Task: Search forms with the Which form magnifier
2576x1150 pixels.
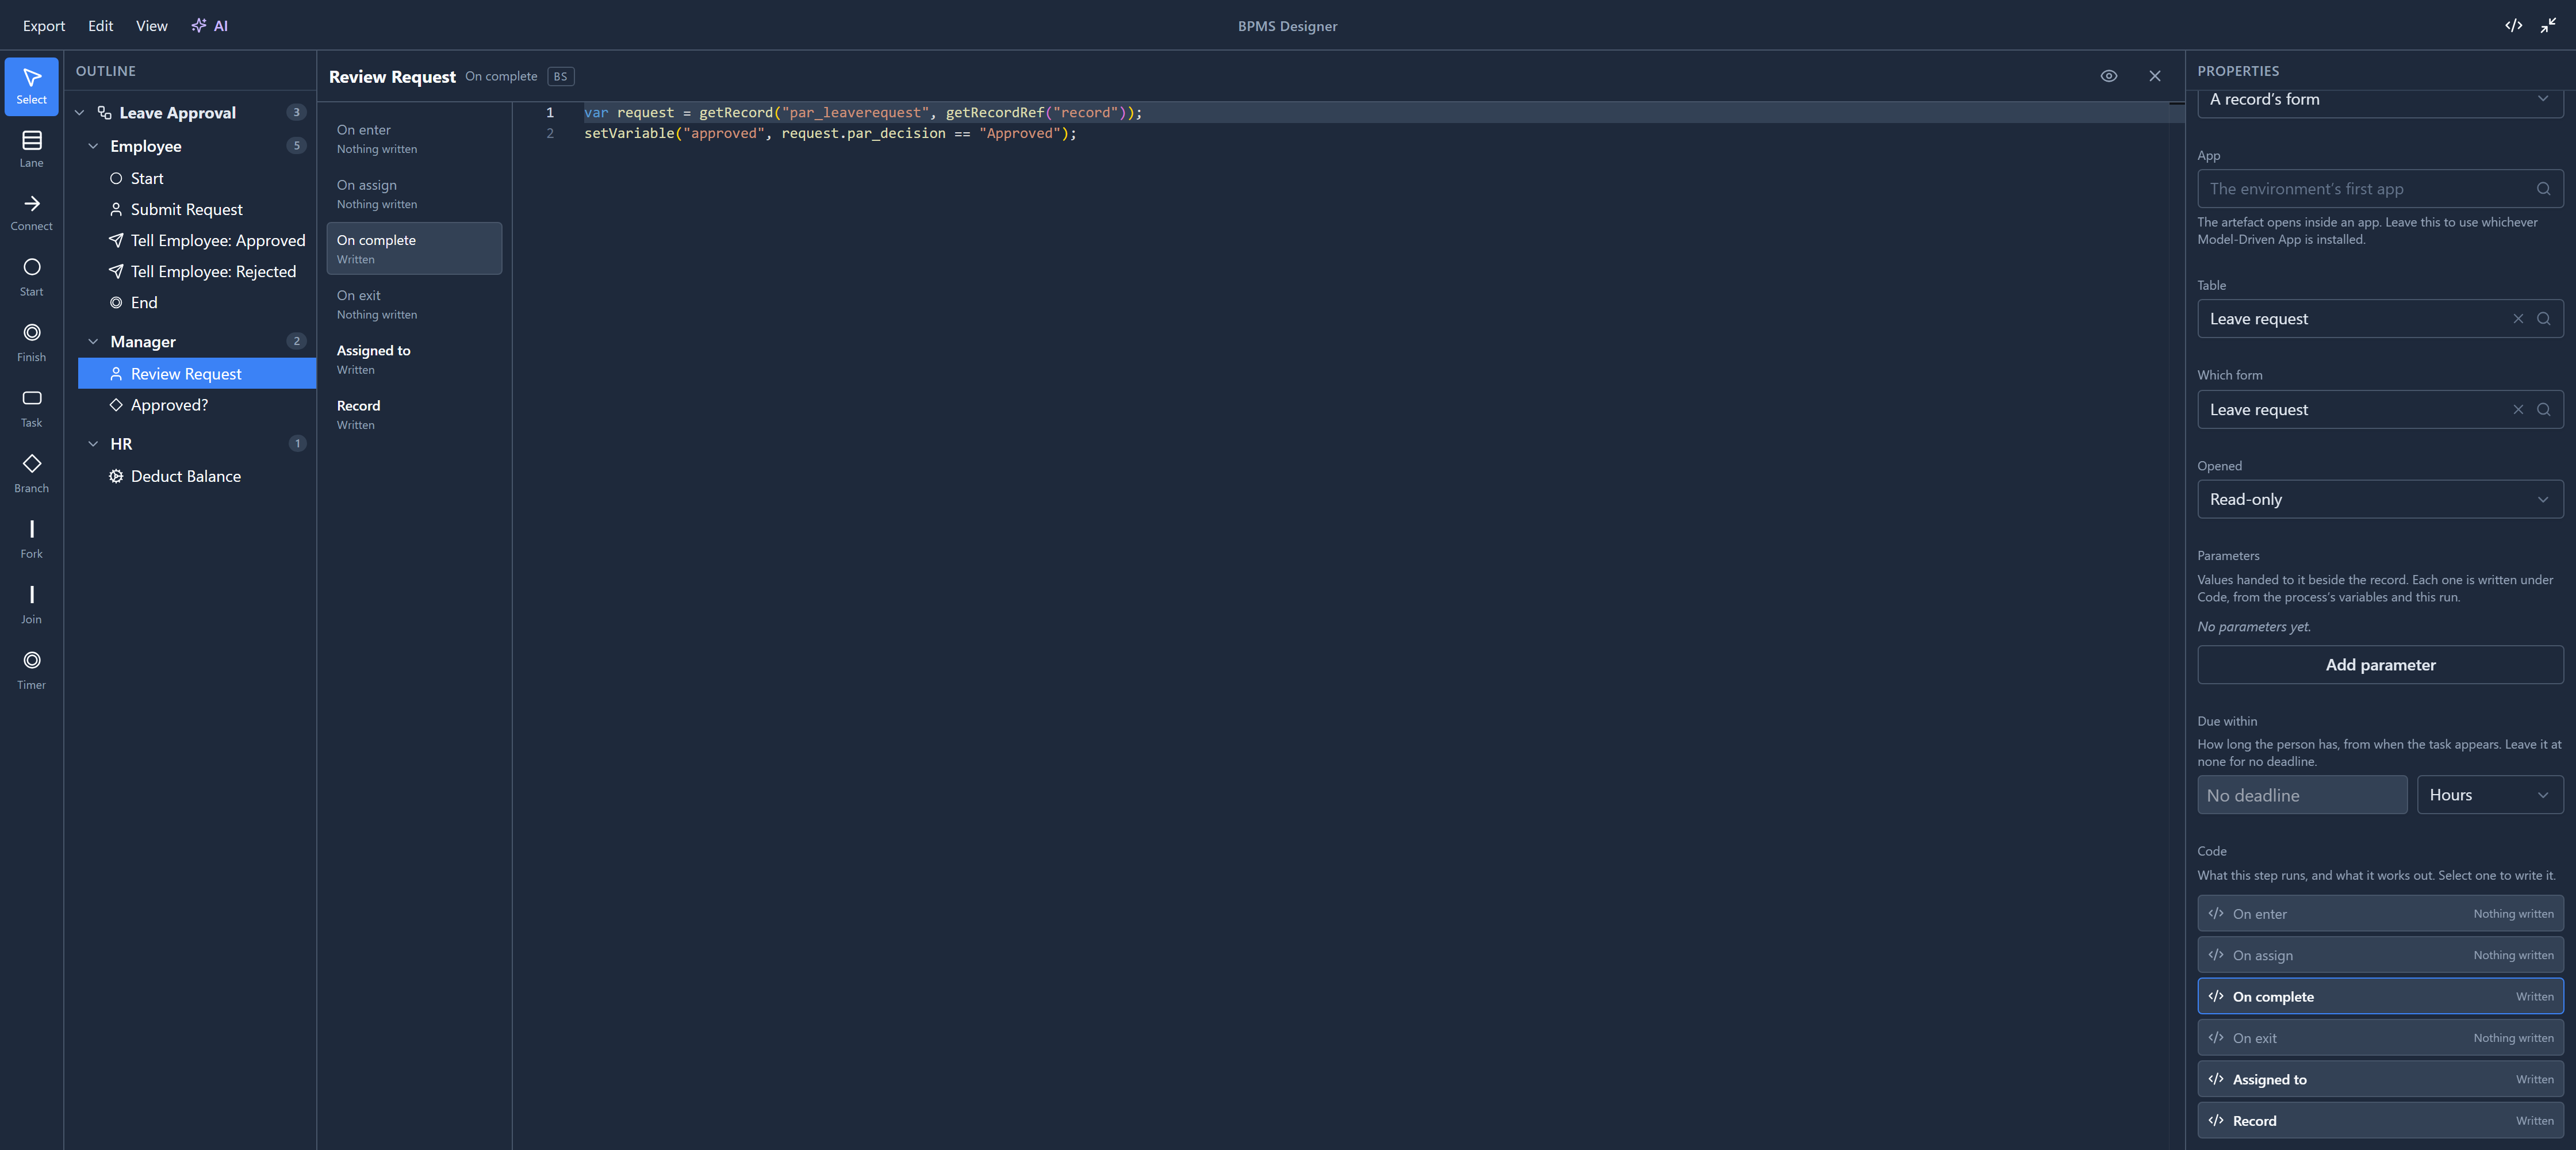Action: click(2543, 409)
